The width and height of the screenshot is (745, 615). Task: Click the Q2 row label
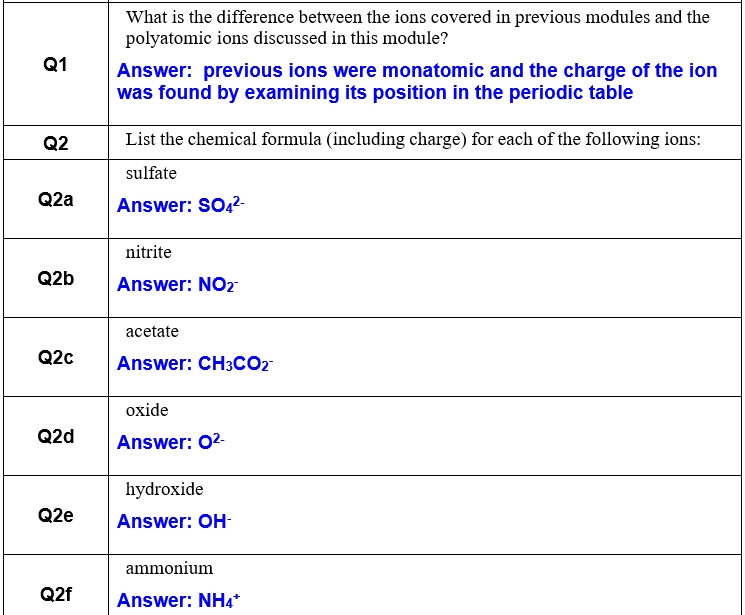[x=56, y=142]
